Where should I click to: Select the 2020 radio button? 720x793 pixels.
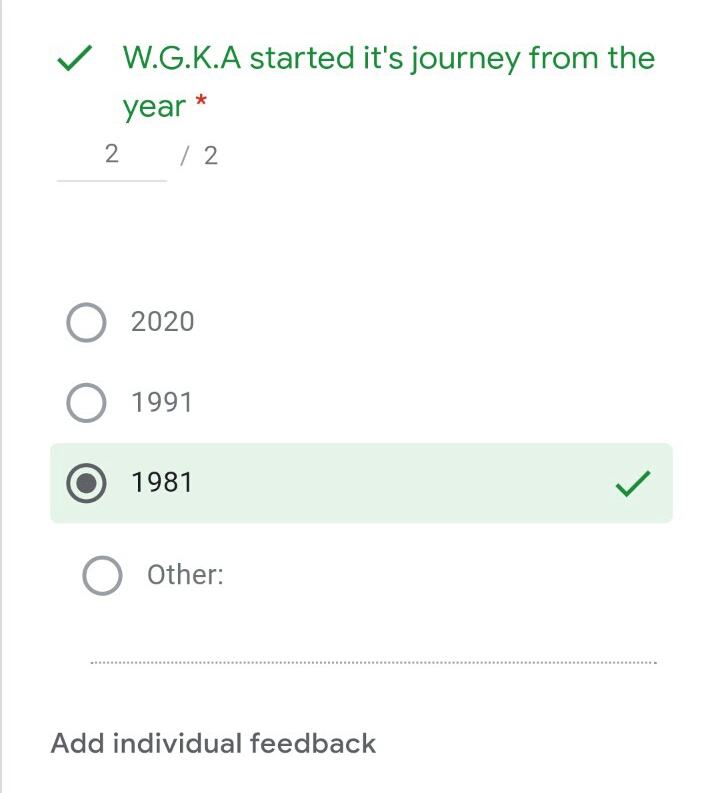[x=86, y=323]
